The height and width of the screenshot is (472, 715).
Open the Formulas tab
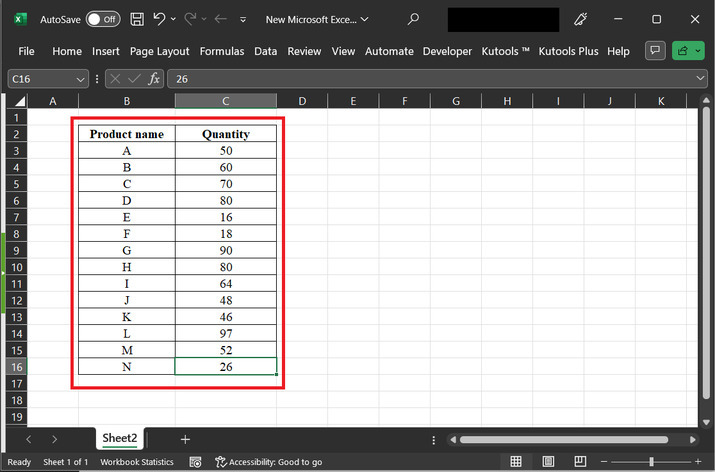coord(222,51)
